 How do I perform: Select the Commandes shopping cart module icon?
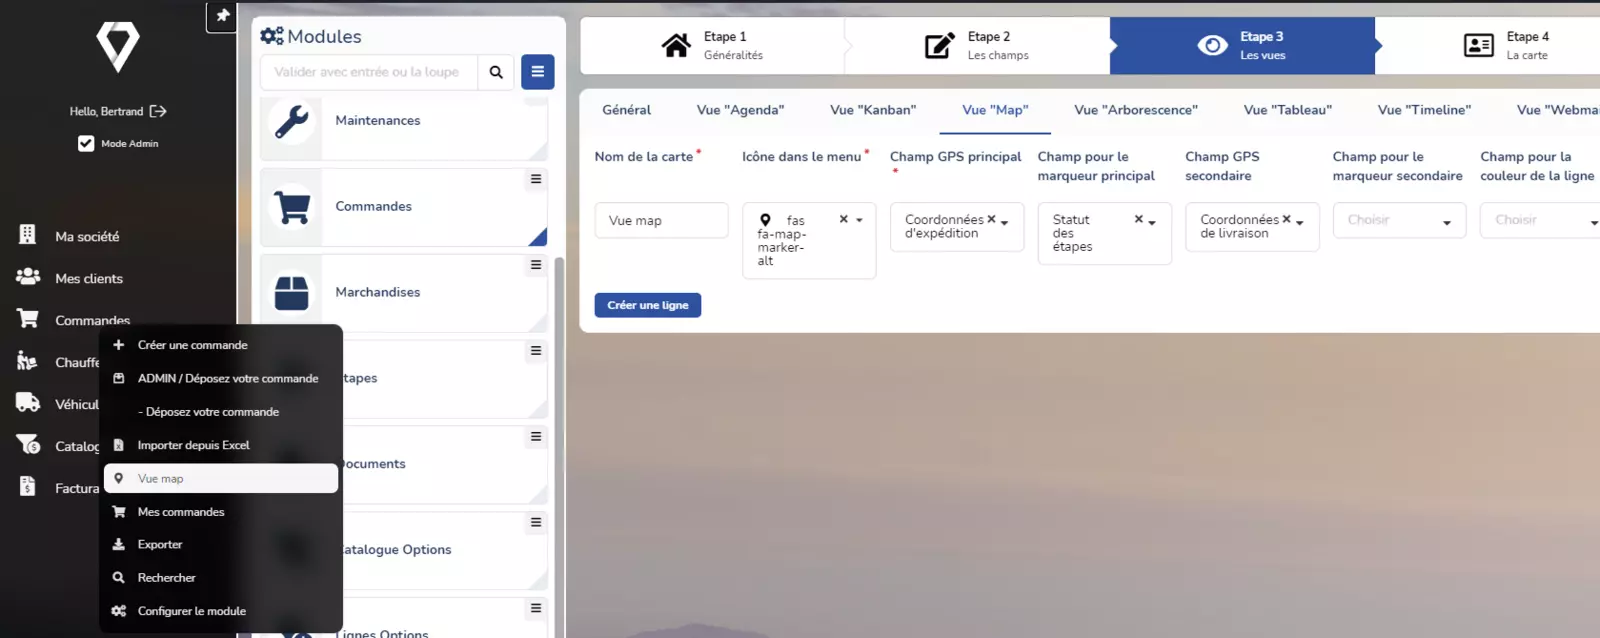(292, 207)
